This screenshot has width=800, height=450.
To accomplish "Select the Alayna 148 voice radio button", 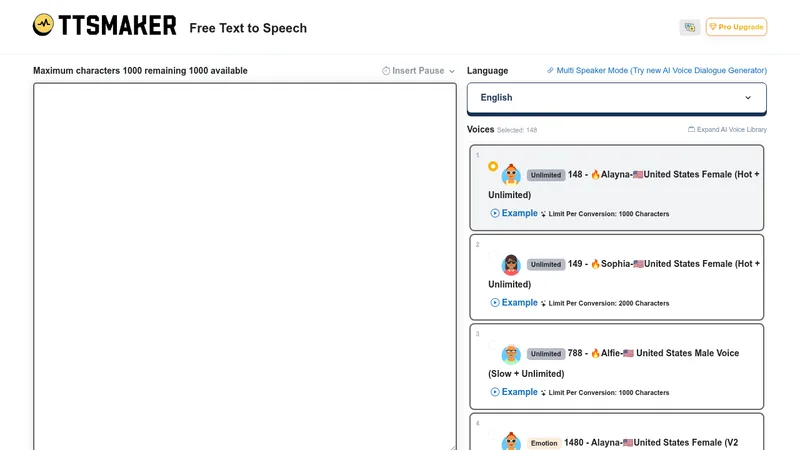I will [493, 166].
